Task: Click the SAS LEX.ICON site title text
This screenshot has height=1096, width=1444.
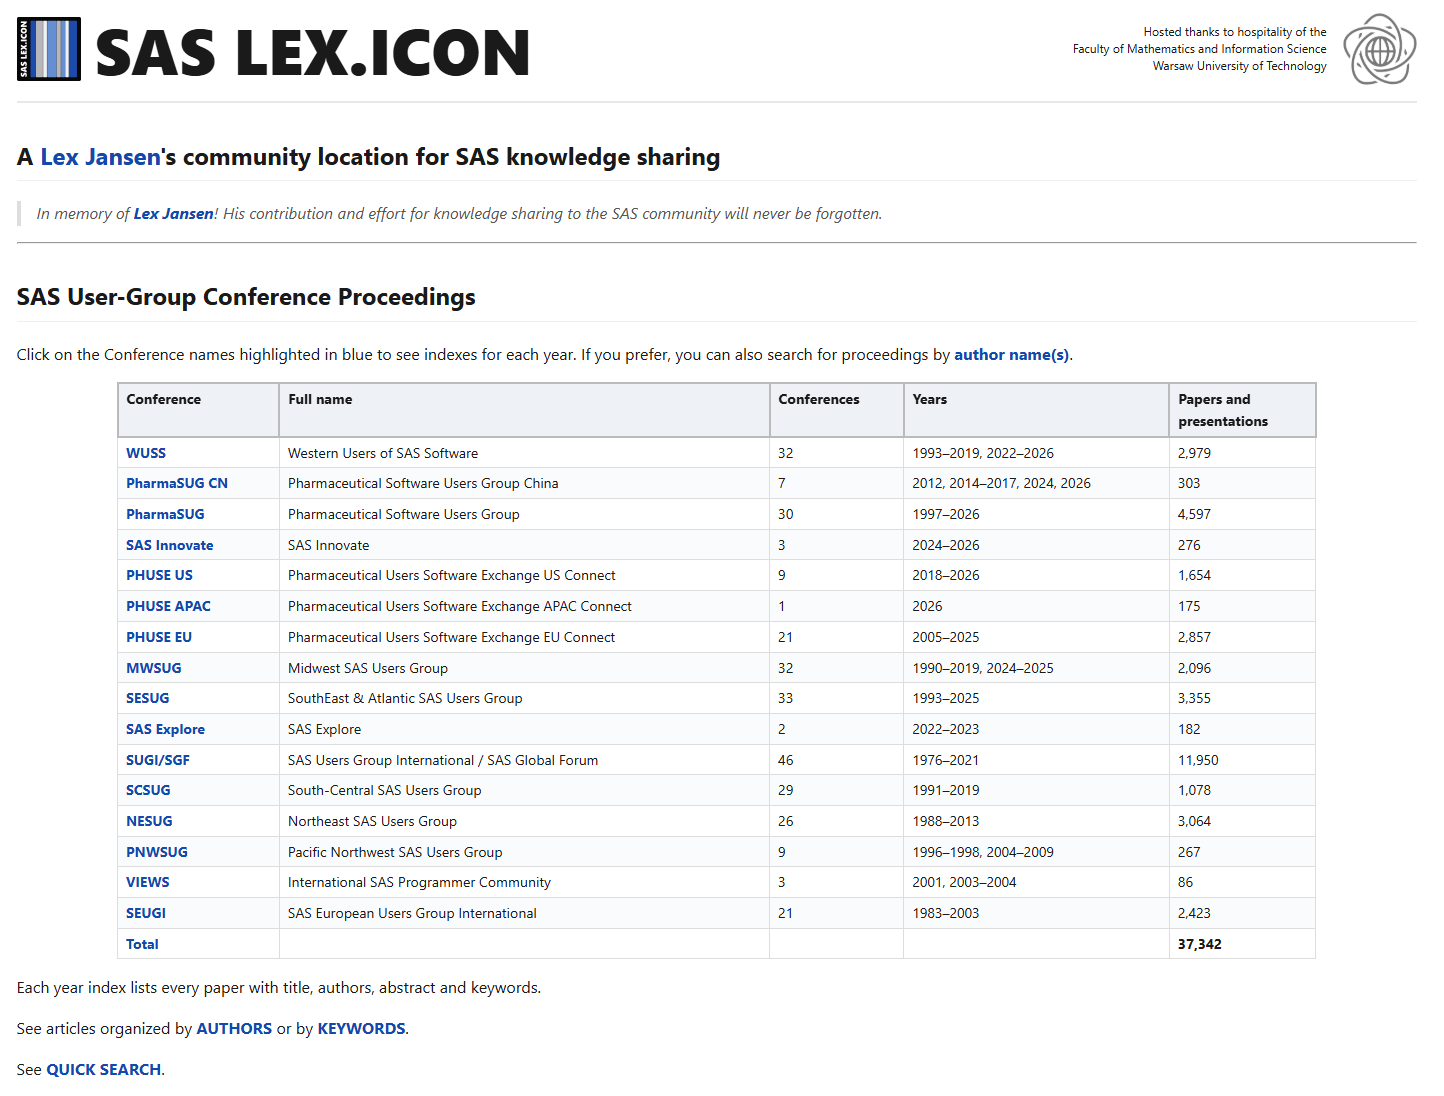Action: [312, 53]
